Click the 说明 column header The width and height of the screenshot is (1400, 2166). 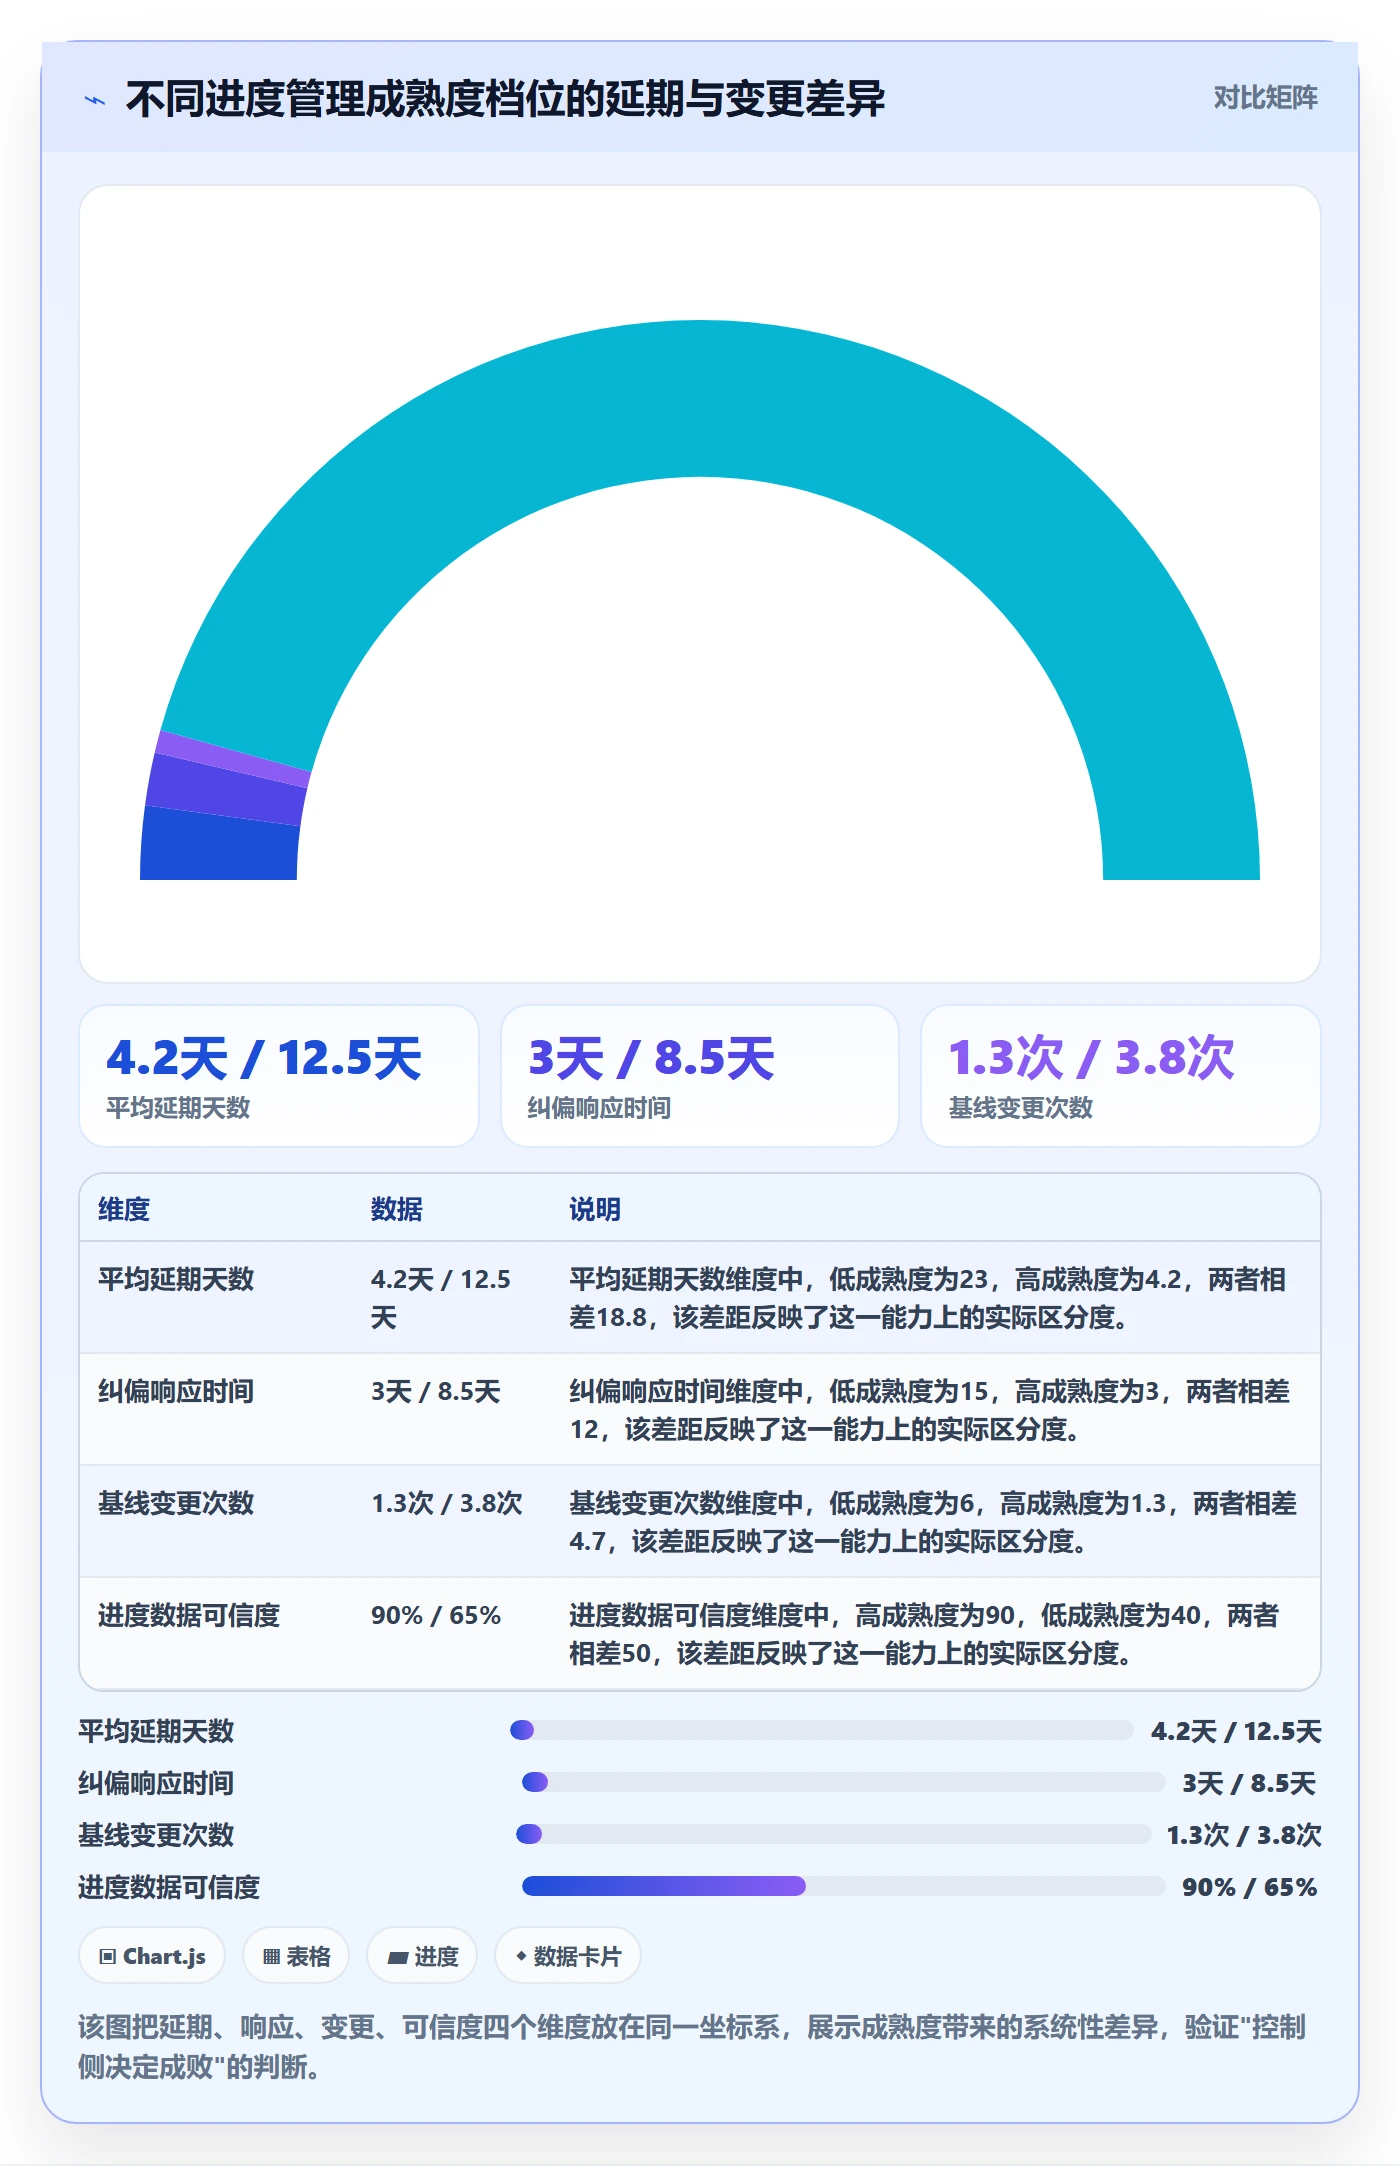point(595,1209)
